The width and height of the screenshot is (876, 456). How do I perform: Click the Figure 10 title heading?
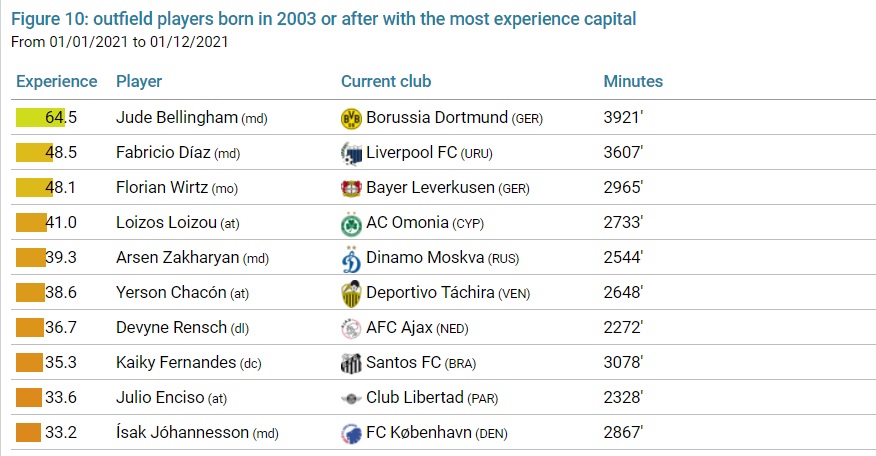coord(323,19)
